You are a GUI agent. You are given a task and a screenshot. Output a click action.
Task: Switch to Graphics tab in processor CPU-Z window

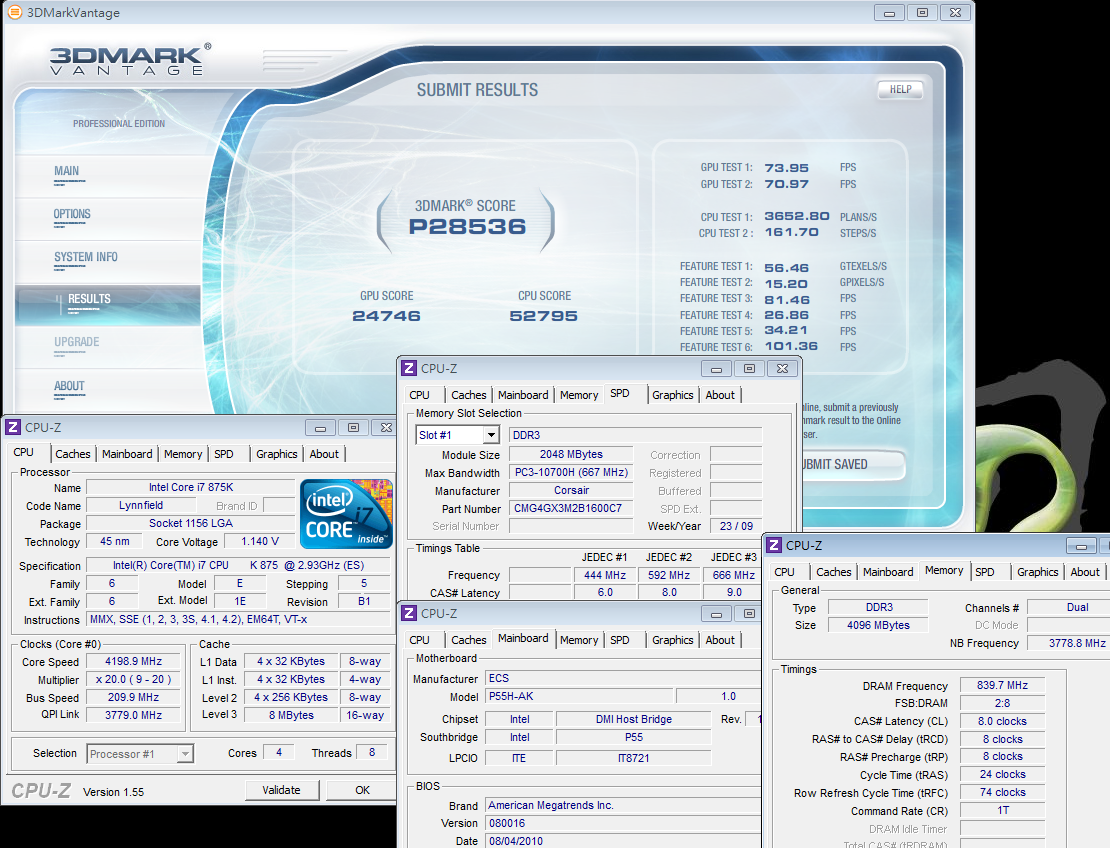pyautogui.click(x=277, y=454)
